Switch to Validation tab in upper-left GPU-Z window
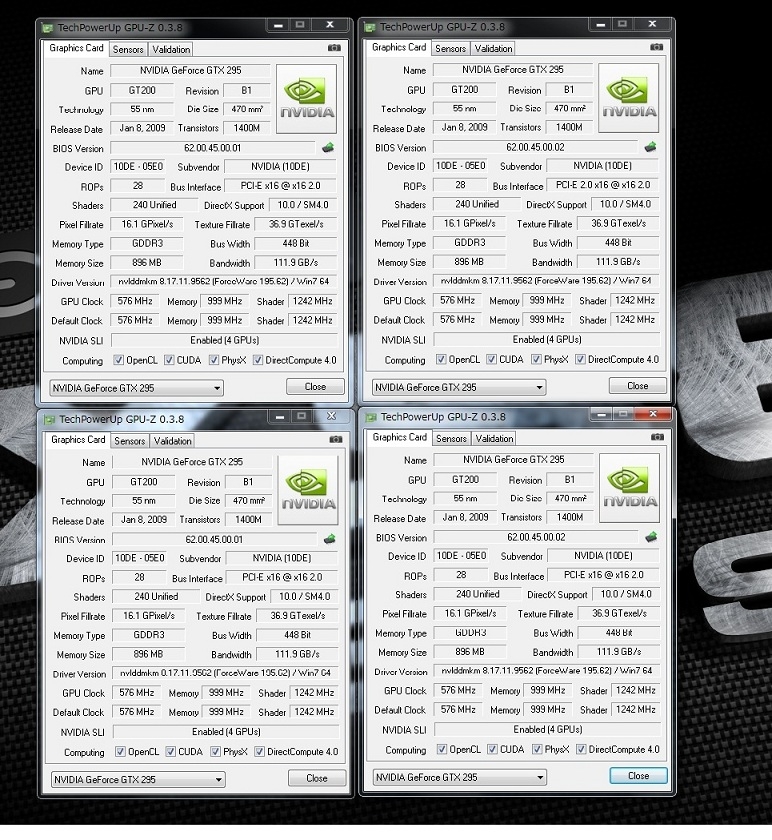Screen dimensions: 772x840 (x=171, y=49)
